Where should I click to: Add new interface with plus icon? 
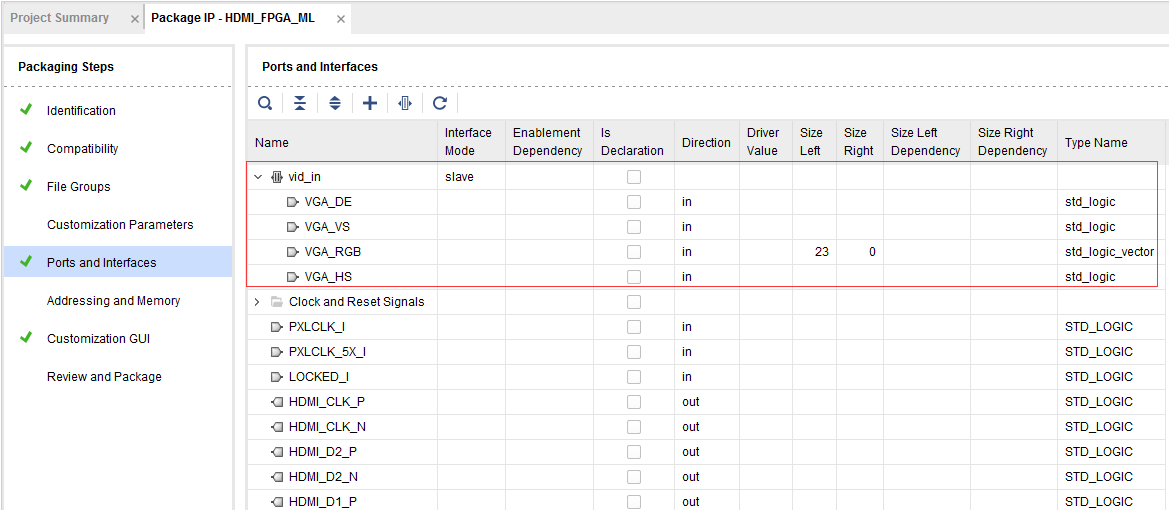point(370,104)
